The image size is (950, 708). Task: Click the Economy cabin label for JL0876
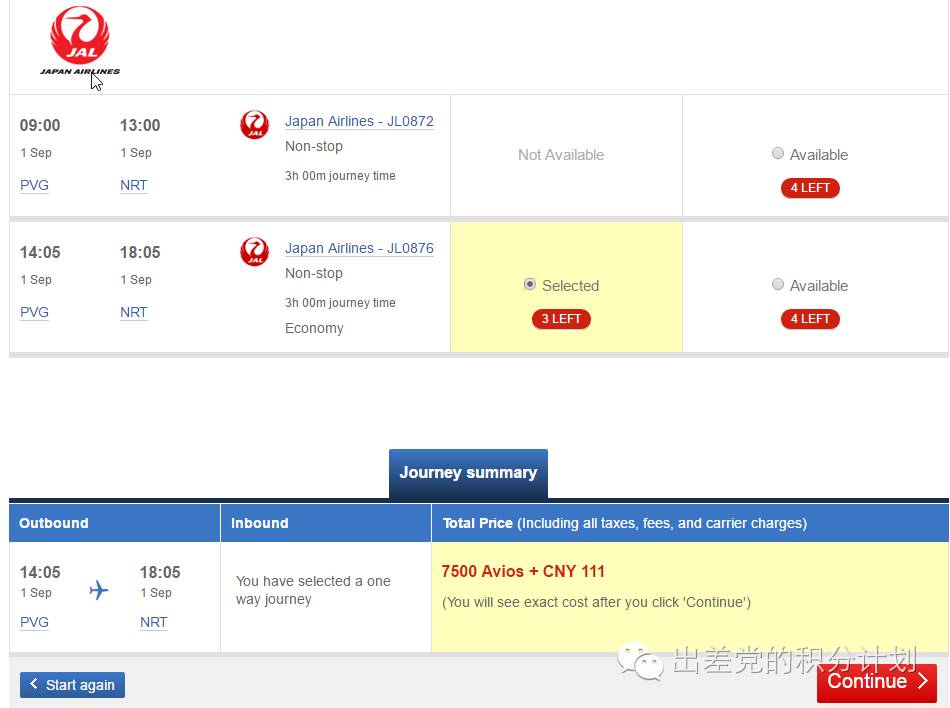click(x=314, y=328)
